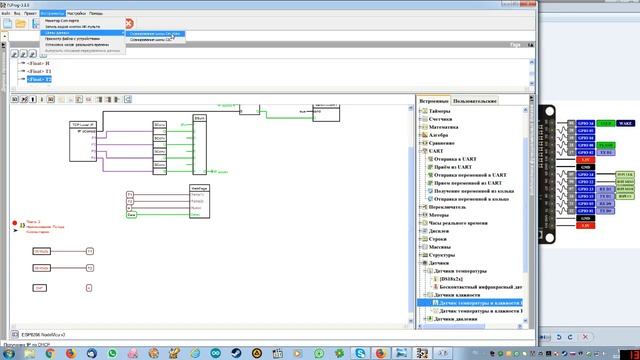This screenshot has height=360, width=640.
Task: Select the Получение переменной из кольца icon
Action: coord(430,191)
